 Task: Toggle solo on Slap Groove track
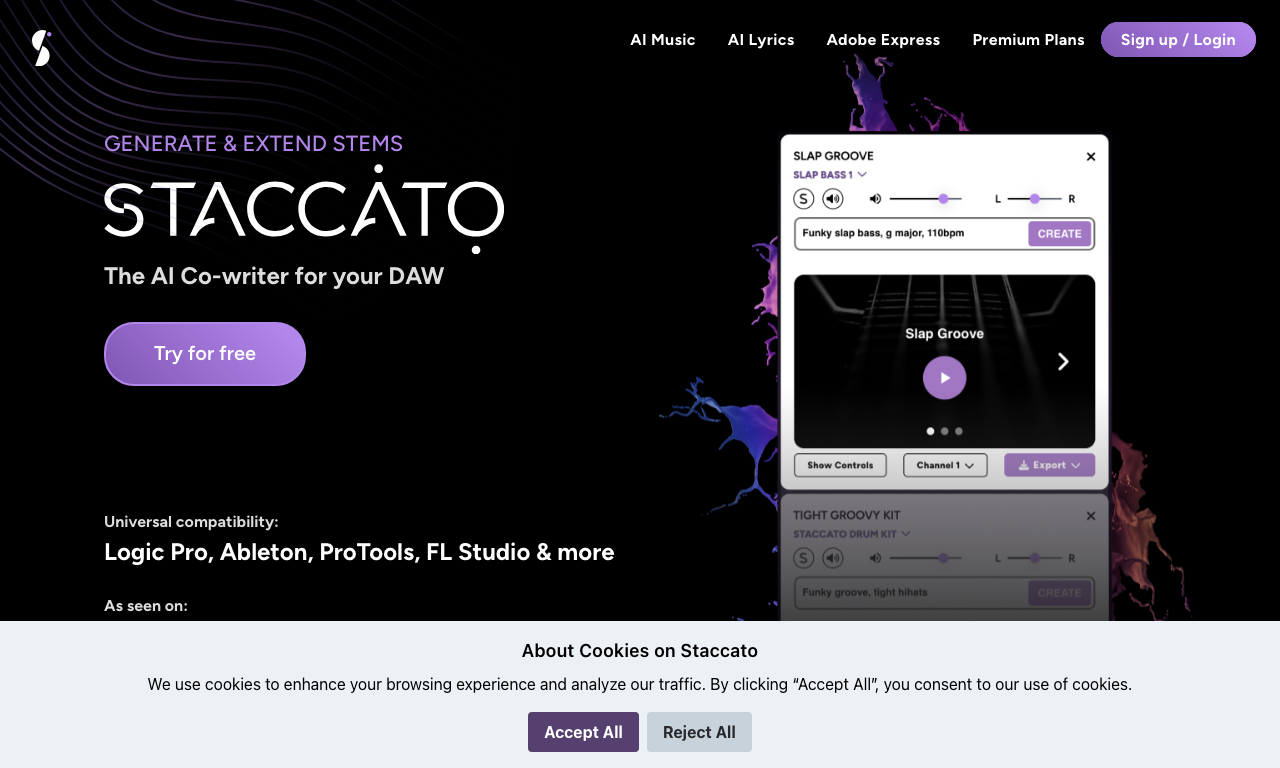(804, 199)
